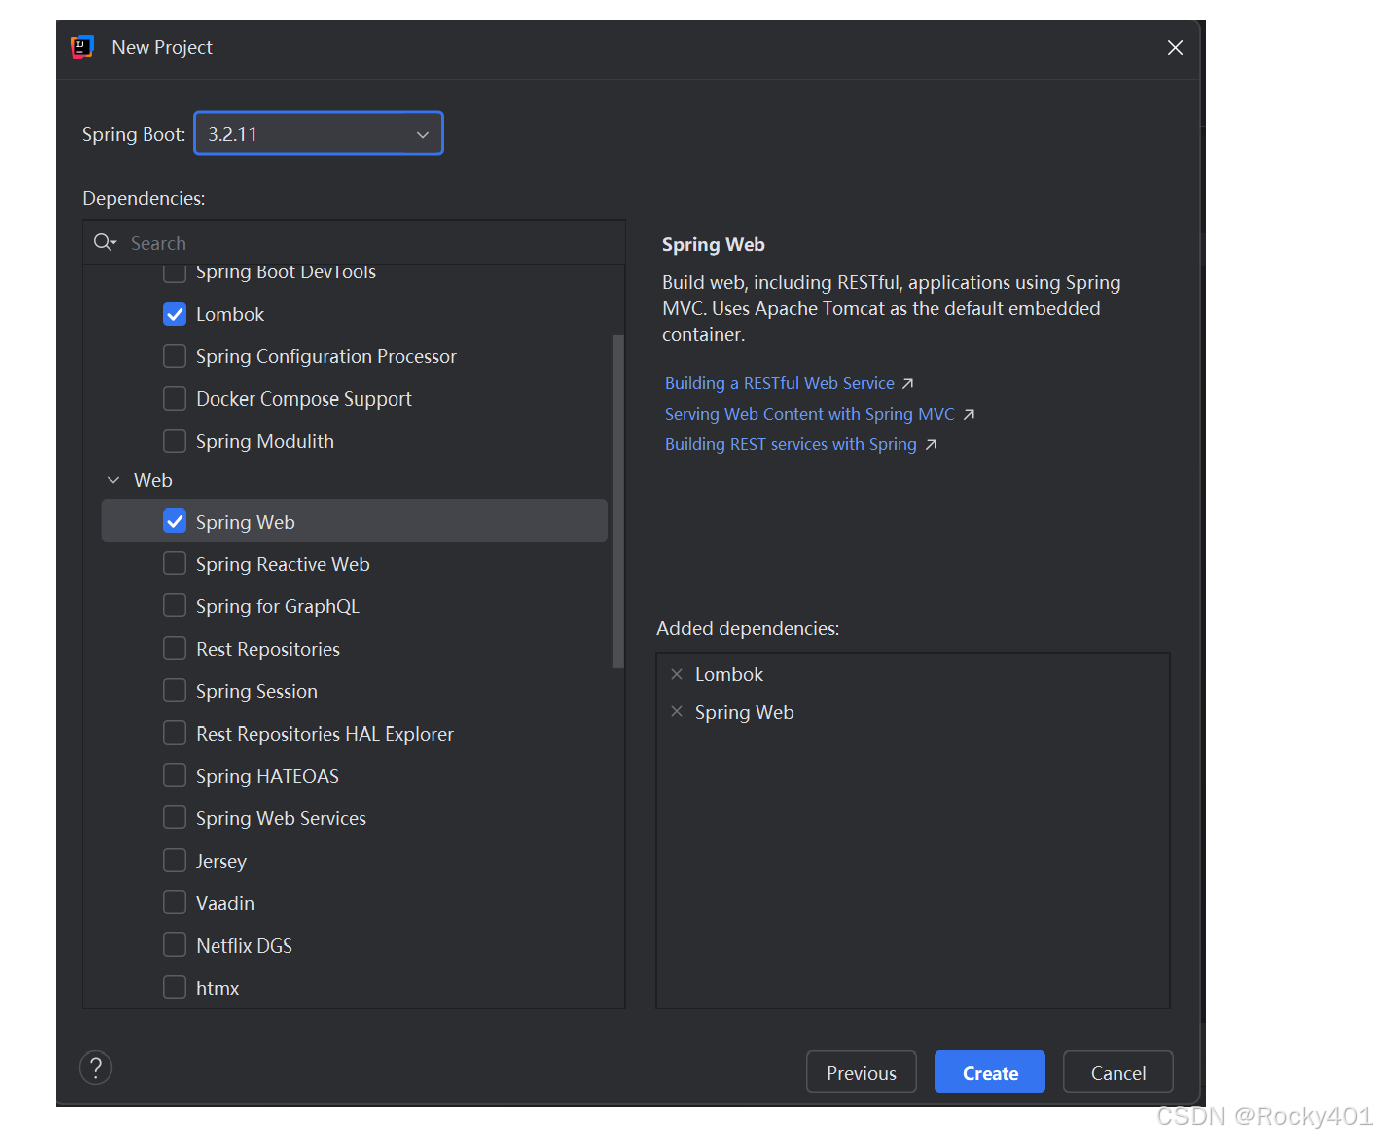Enable the Netflix DGS checkbox
This screenshot has height=1139, width=1377.
174,945
